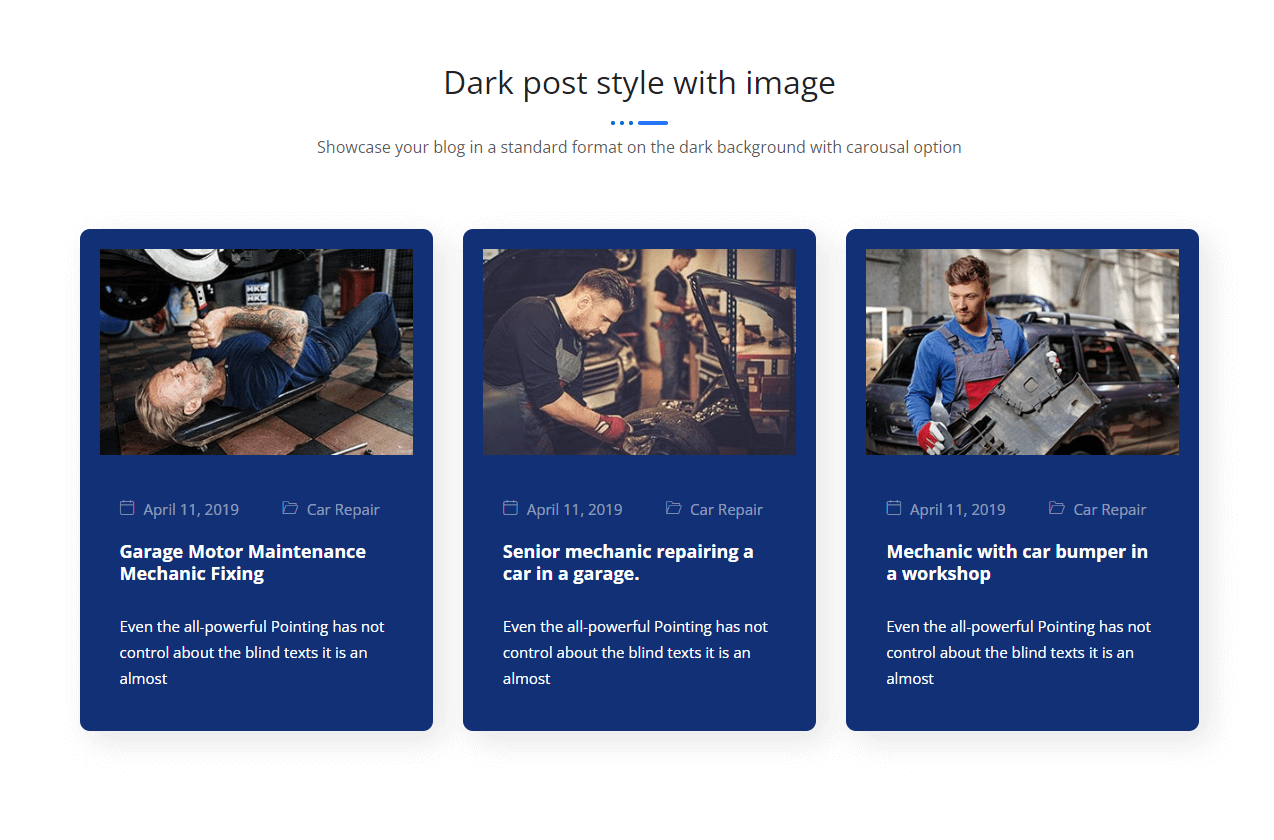1274x840 pixels.
Task: Click the calendar icon on the Garage Motor Maintenance post
Action: [127, 508]
